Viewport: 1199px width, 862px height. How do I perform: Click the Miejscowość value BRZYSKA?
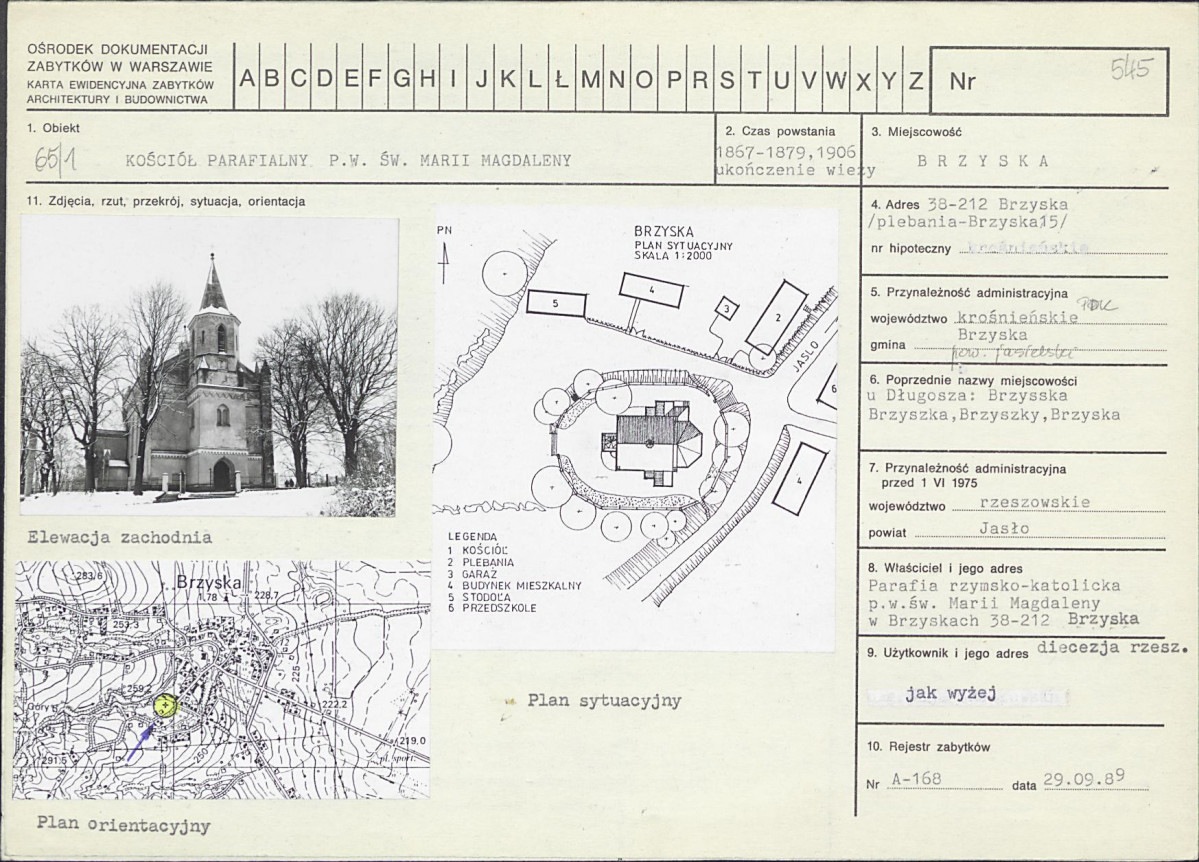click(x=983, y=161)
